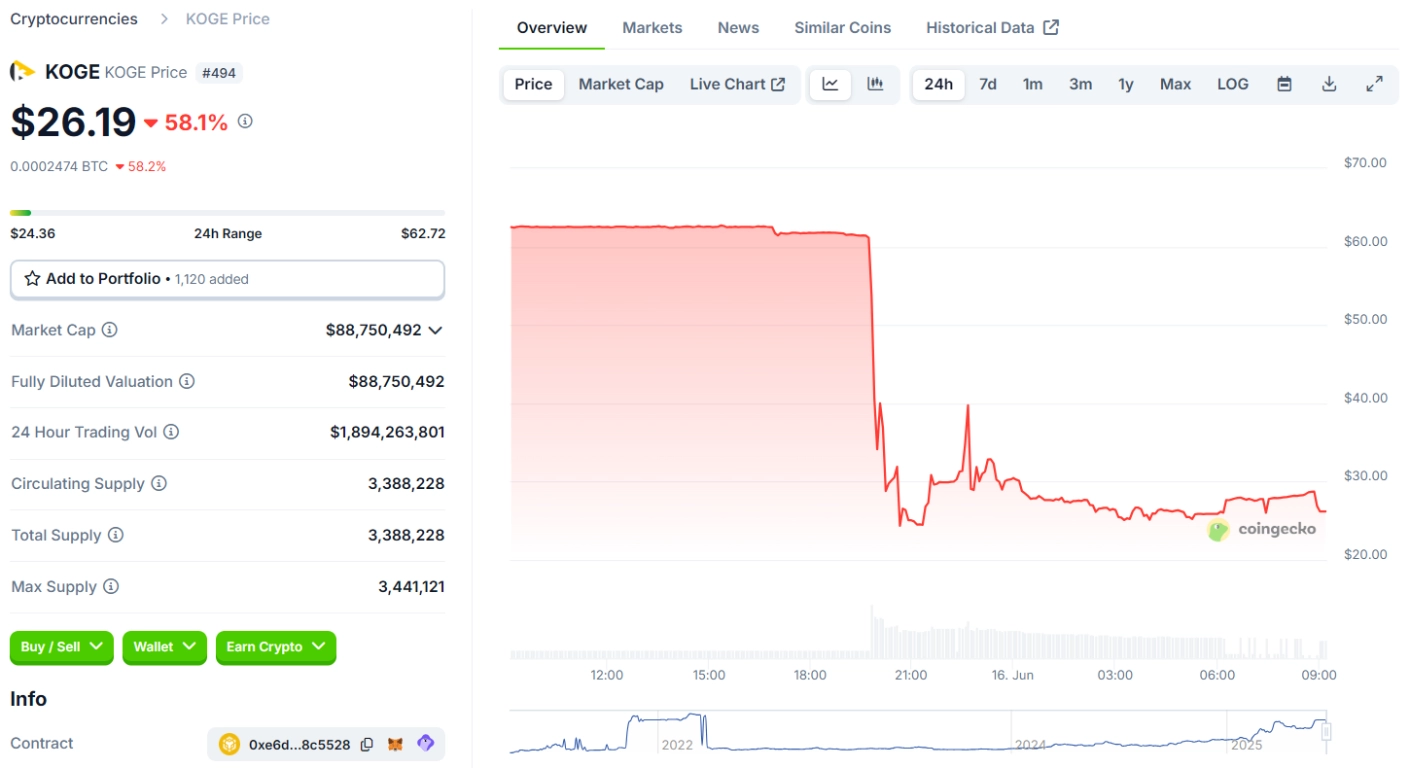Open the Buy / Sell dropdown
Image resolution: width=1410 pixels, height=768 pixels.
click(x=62, y=647)
